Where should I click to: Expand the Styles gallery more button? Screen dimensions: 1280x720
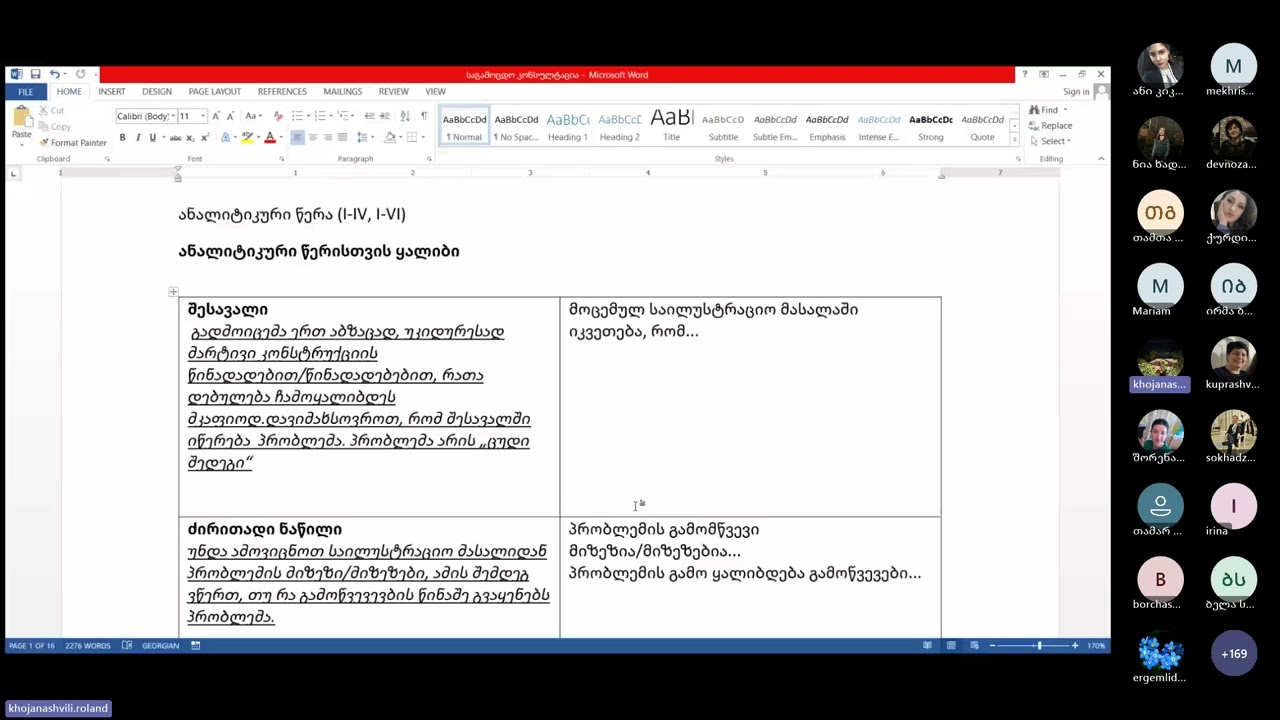click(1014, 138)
